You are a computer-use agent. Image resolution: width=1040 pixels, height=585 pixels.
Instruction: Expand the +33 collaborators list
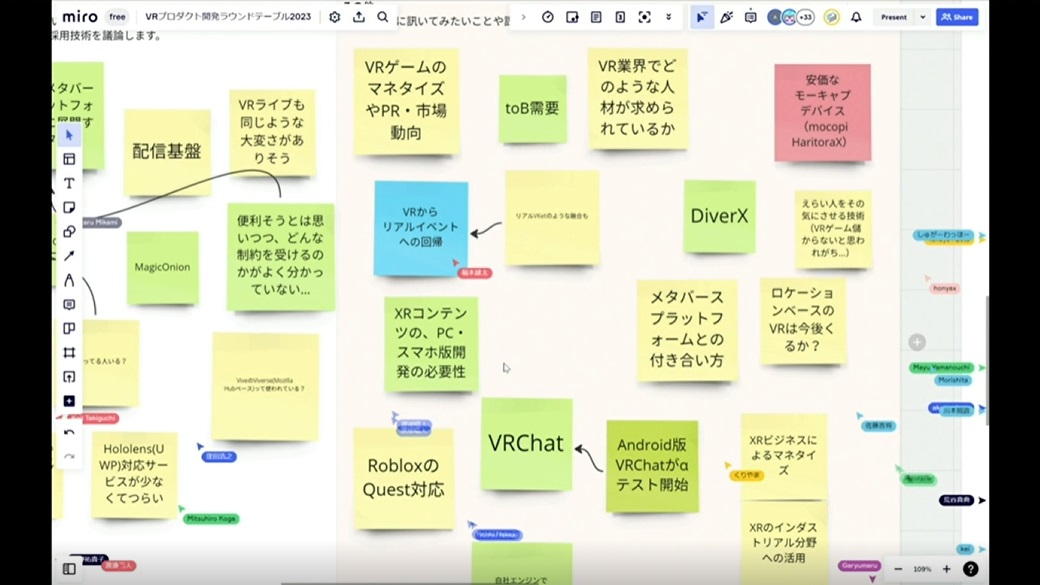[805, 17]
